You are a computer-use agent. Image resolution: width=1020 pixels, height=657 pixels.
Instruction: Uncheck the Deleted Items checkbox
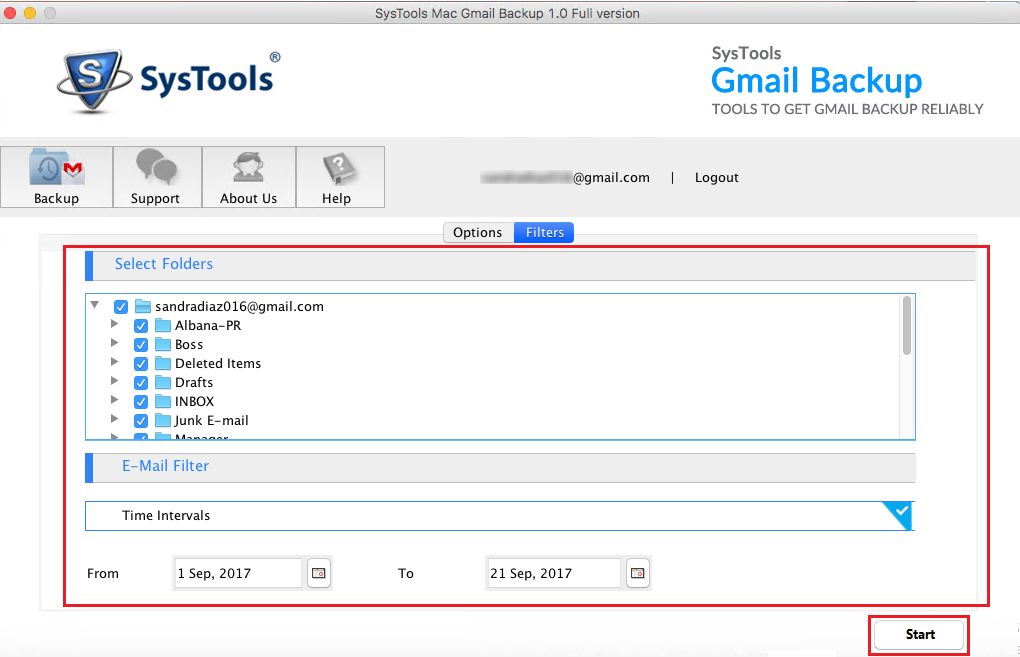[x=141, y=364]
